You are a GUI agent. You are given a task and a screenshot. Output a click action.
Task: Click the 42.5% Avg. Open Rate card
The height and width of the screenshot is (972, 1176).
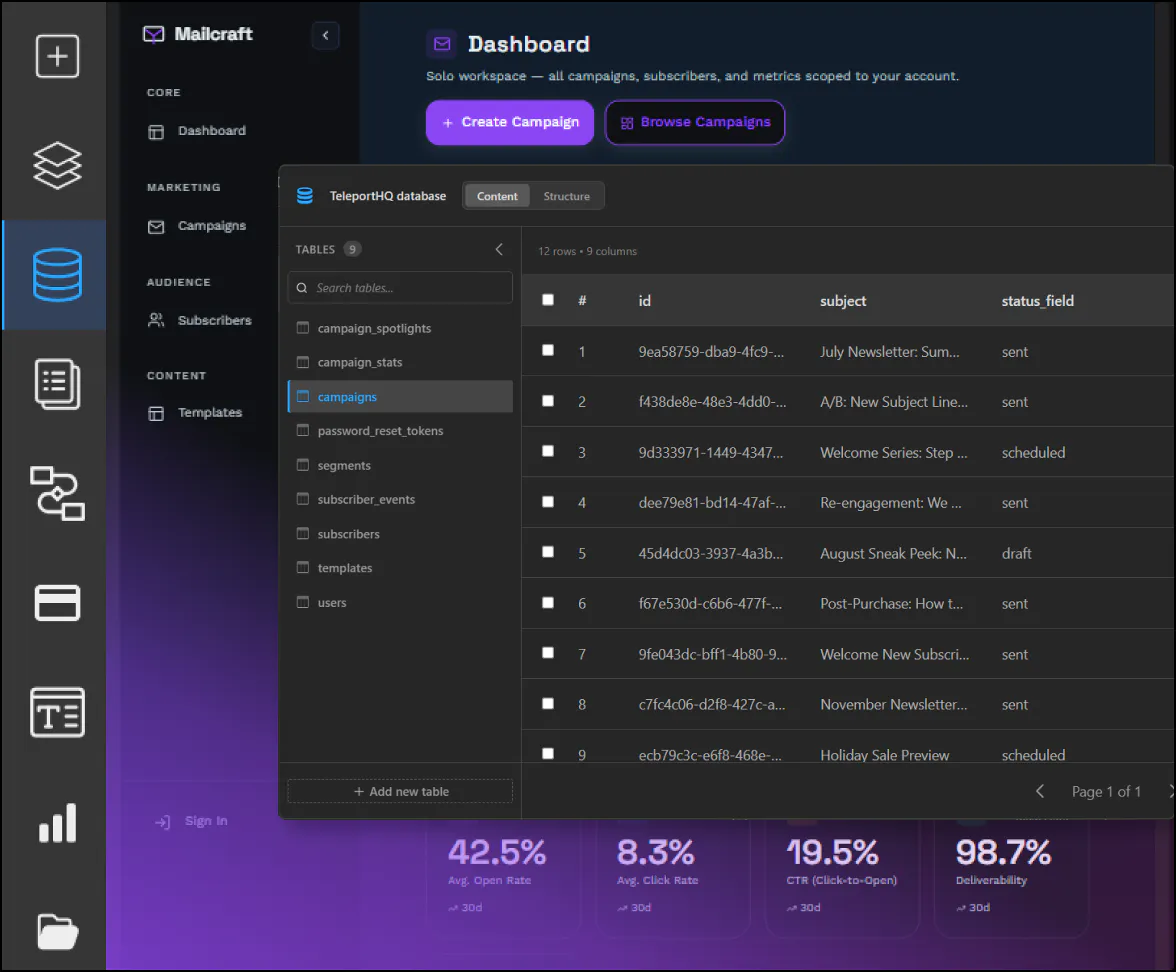tap(505, 878)
